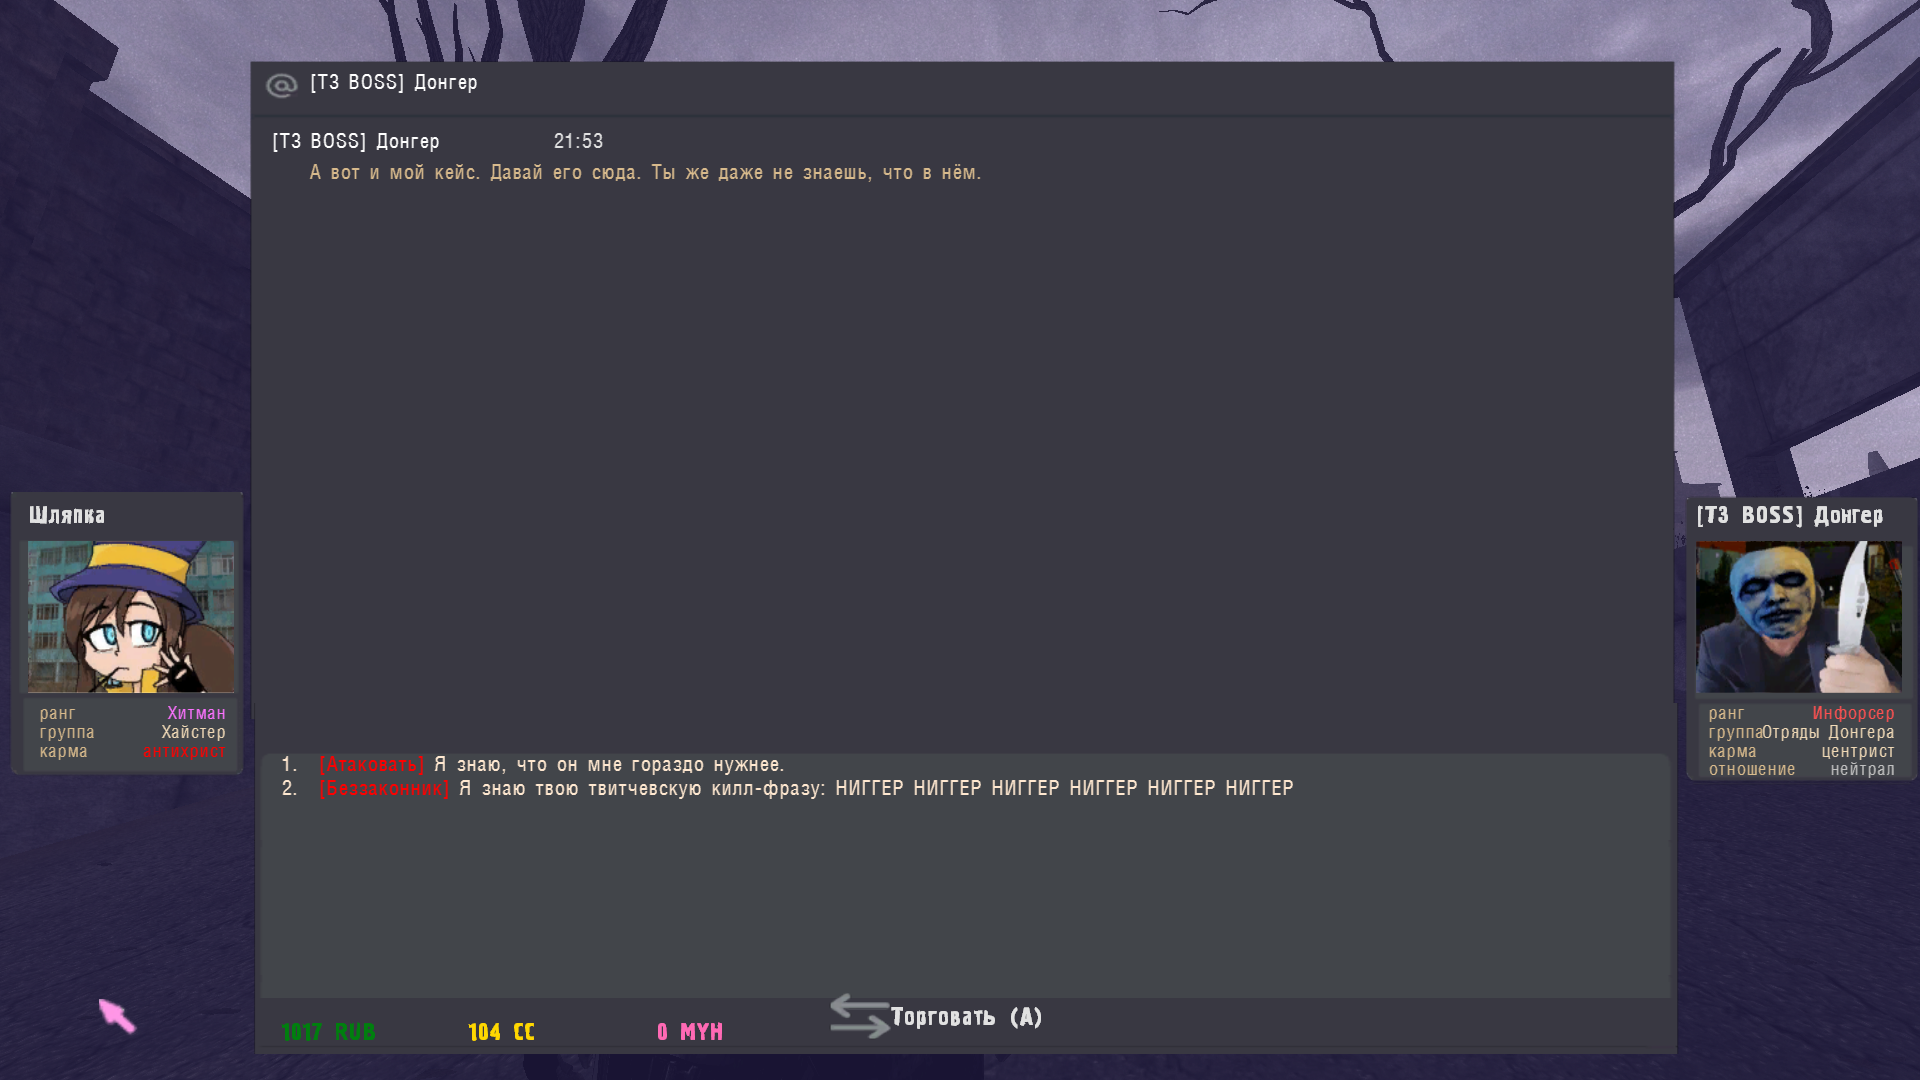Click the Инфорсер rank label
The height and width of the screenshot is (1080, 1920).
tap(1853, 713)
